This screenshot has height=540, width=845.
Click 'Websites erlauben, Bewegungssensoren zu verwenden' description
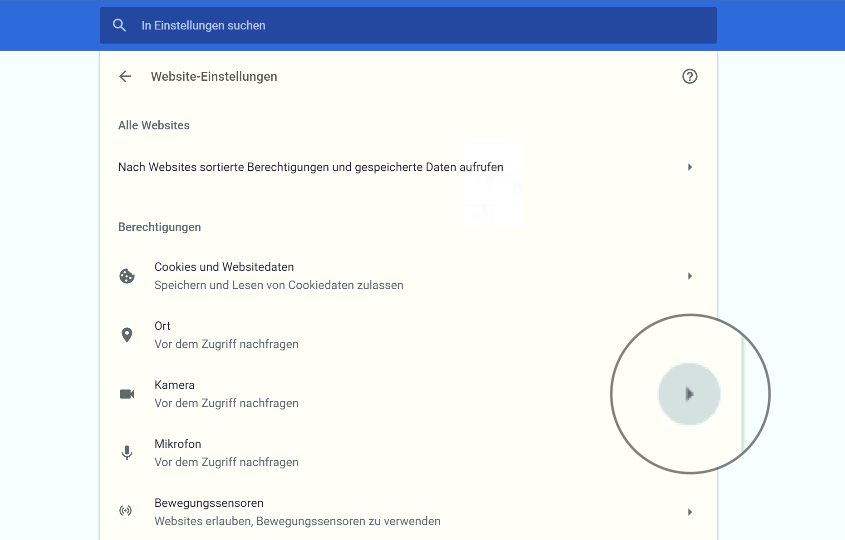[x=297, y=521]
